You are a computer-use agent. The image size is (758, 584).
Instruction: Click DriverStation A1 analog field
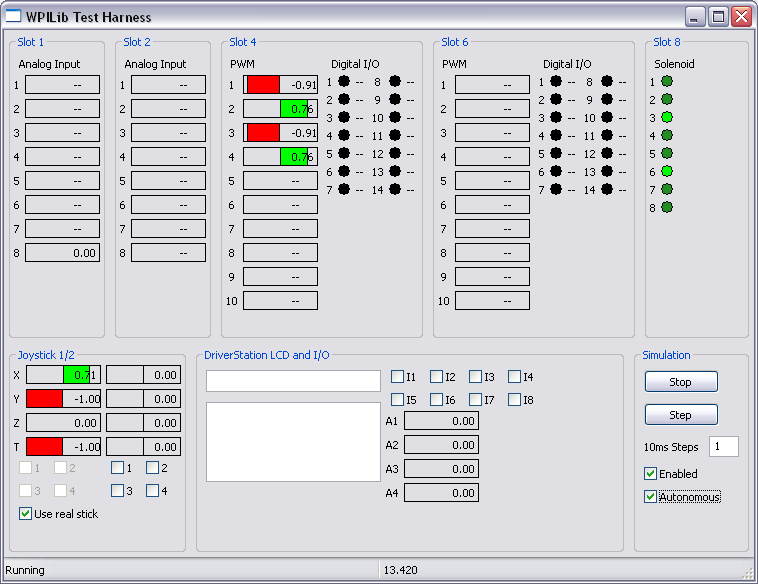tap(441, 421)
